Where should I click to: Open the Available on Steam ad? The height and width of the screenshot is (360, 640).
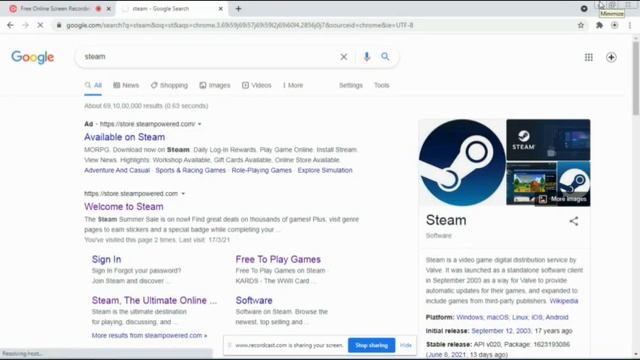coord(124,137)
